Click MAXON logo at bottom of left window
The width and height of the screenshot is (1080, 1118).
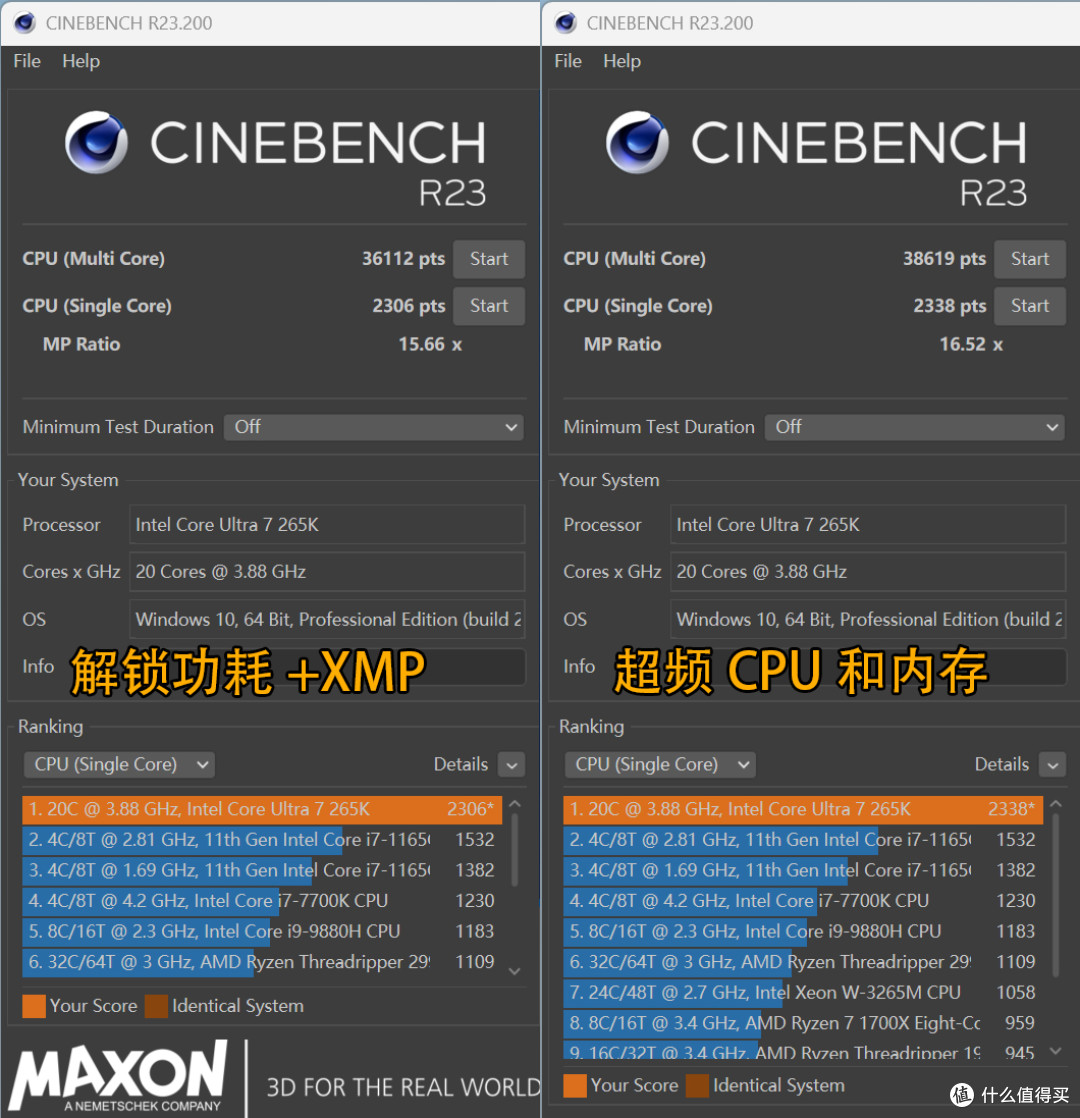pyautogui.click(x=120, y=1077)
